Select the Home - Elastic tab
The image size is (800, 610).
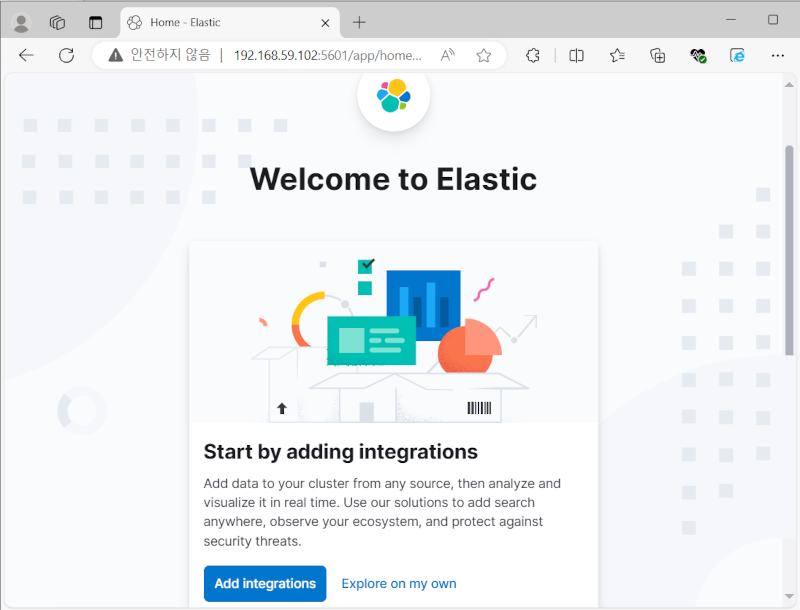(230, 22)
